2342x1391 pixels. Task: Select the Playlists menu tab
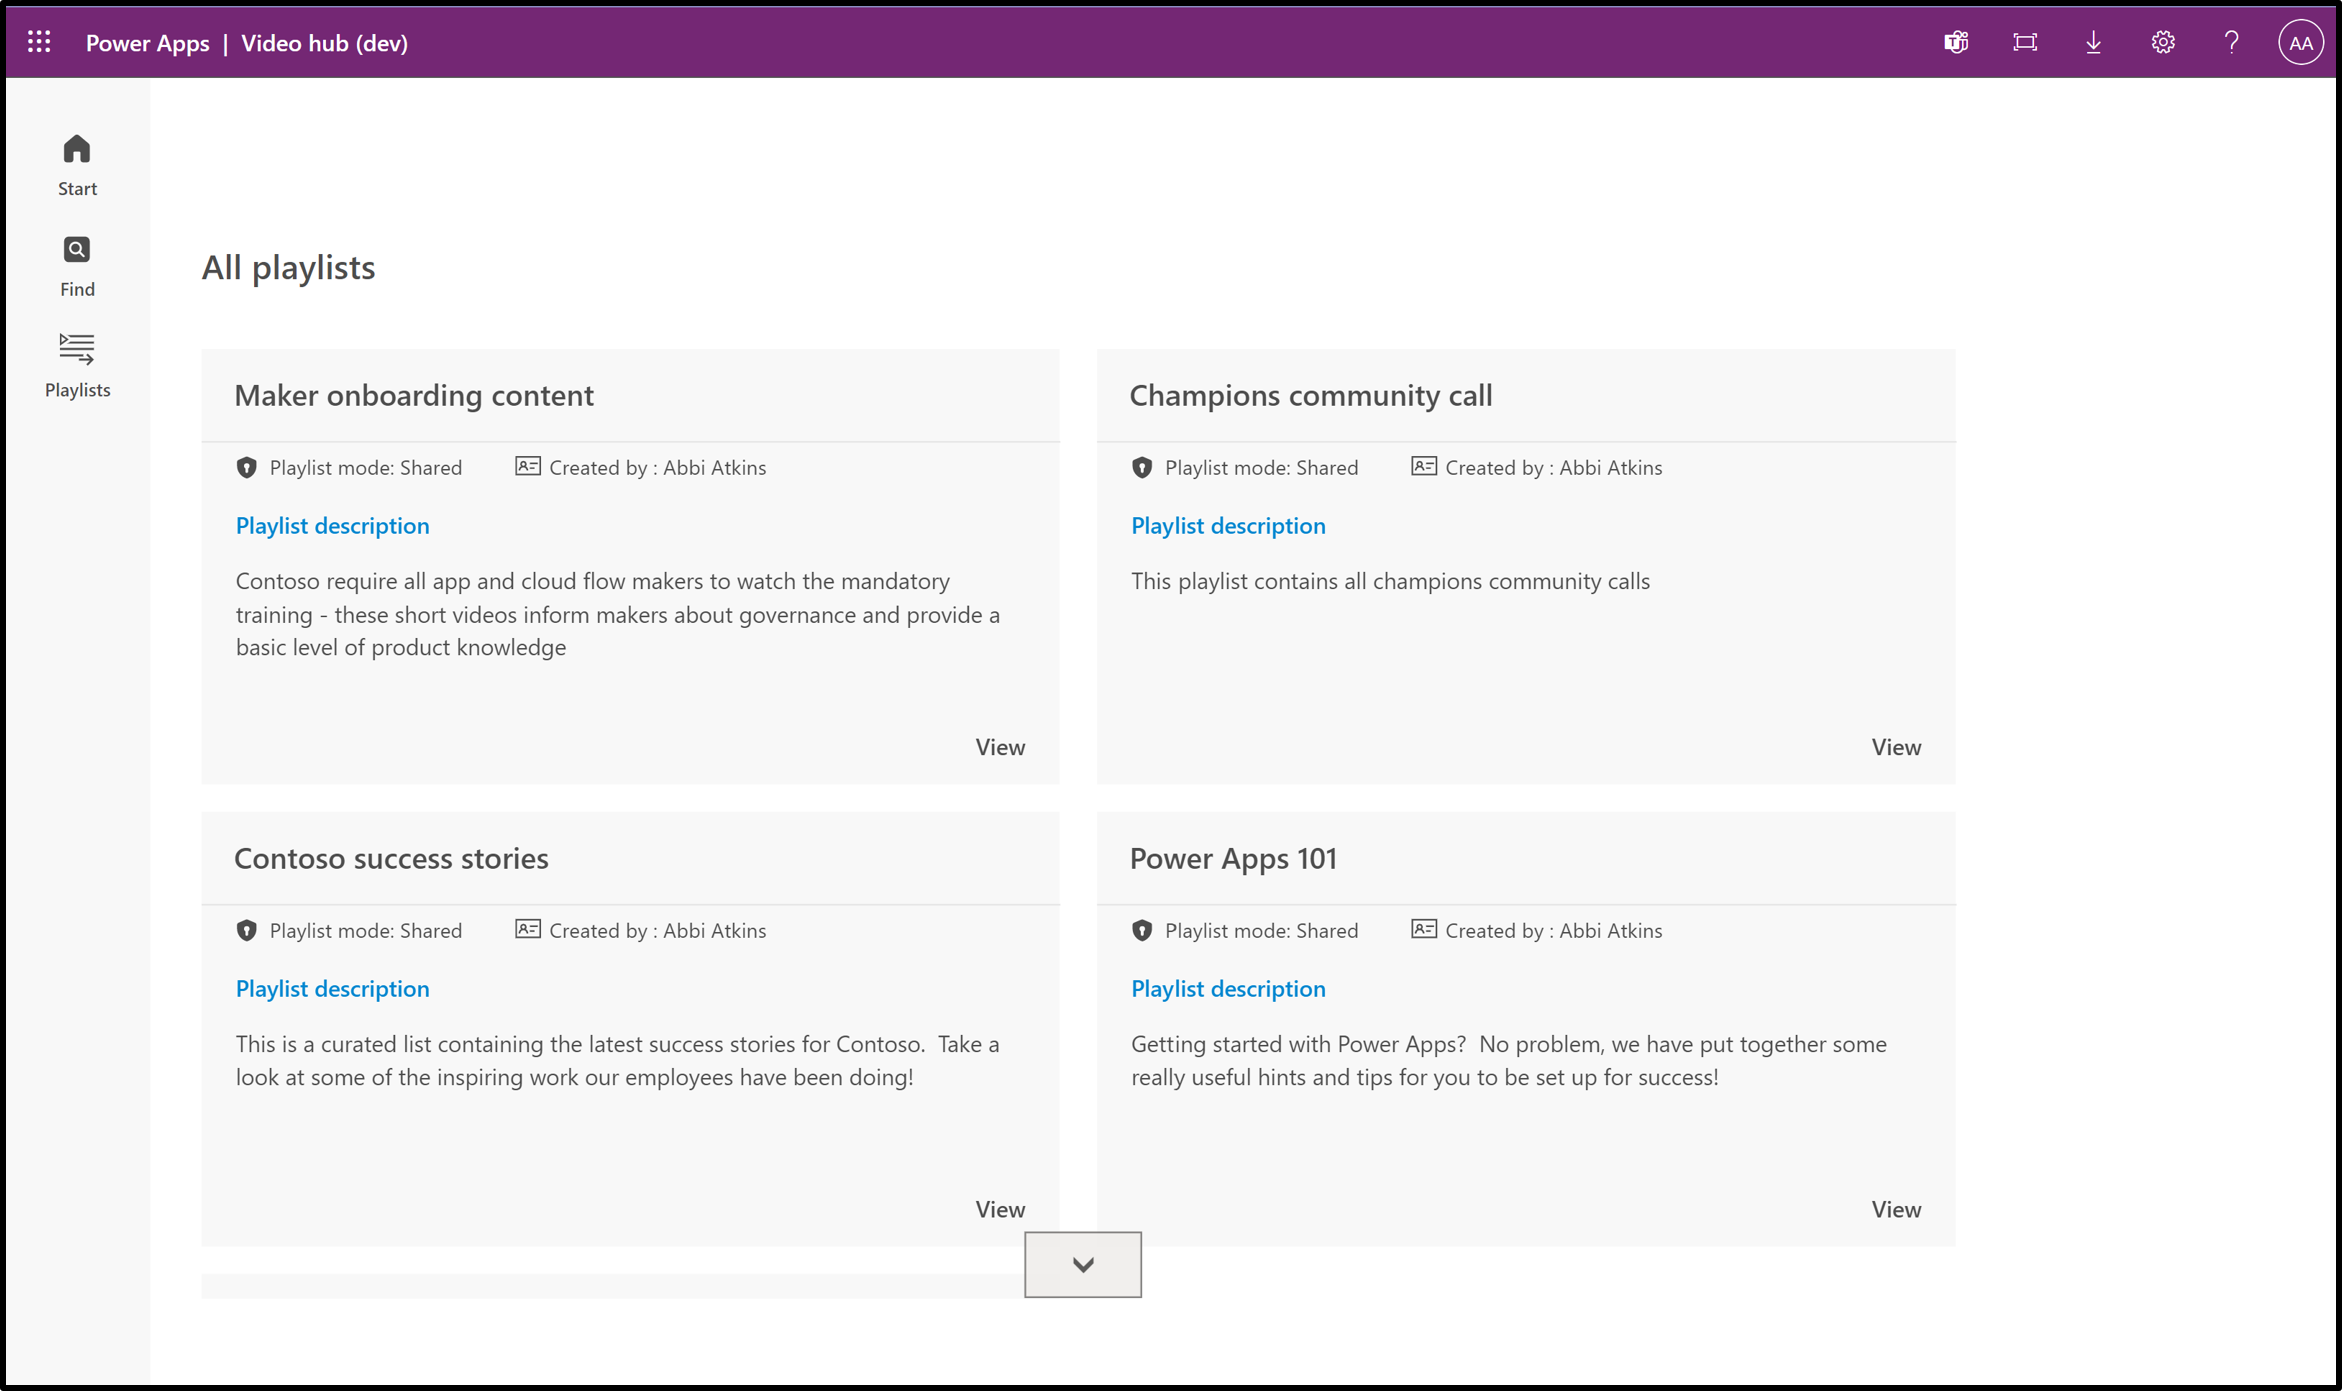78,363
